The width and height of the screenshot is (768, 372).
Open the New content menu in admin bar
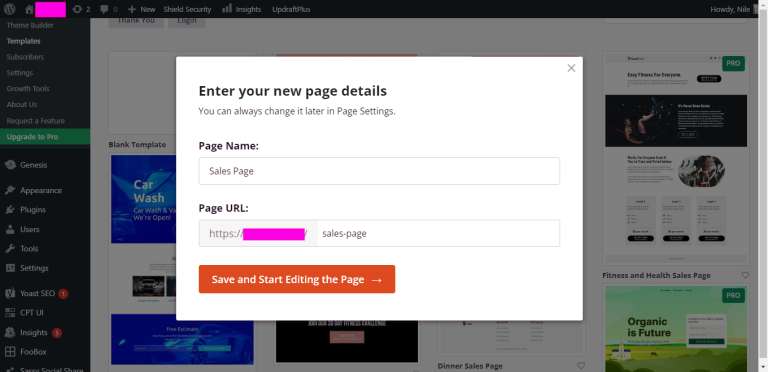(x=141, y=9)
